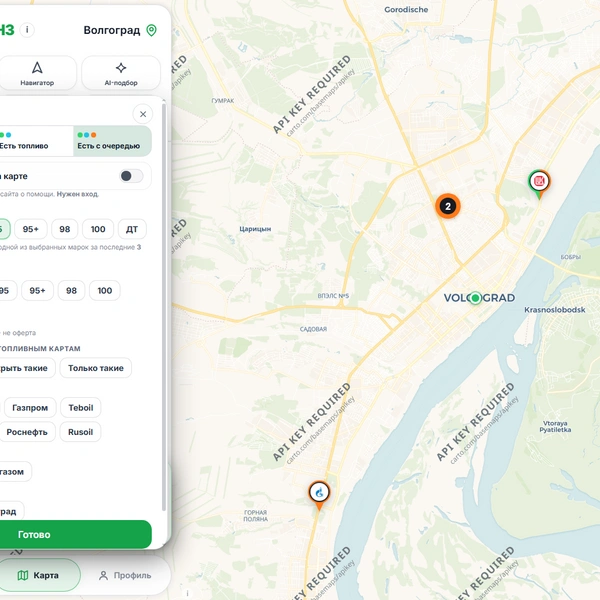Click the Царицын map label
Screen dimensions: 600x600
[x=255, y=229]
